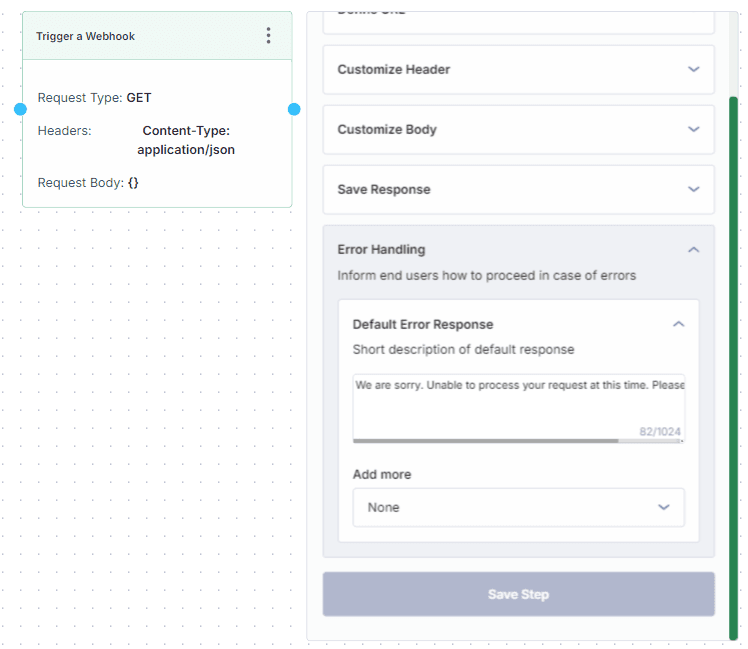Collapse the Default Error Response chevron
The width and height of the screenshot is (748, 649).
tap(678, 324)
